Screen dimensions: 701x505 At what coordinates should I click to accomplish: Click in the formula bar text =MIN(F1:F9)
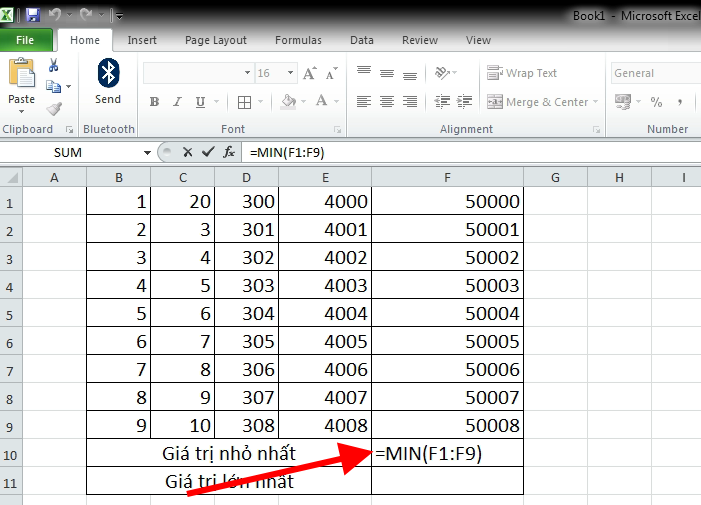(287, 153)
